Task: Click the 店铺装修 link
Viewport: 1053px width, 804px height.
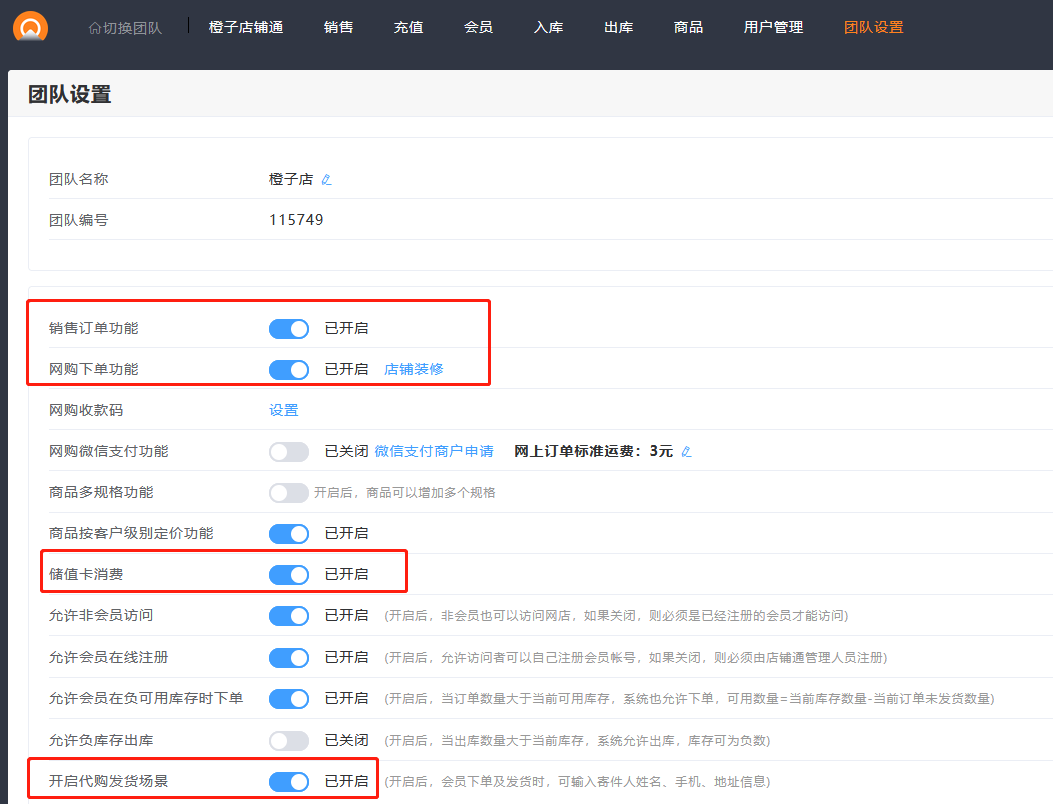Action: pyautogui.click(x=414, y=370)
